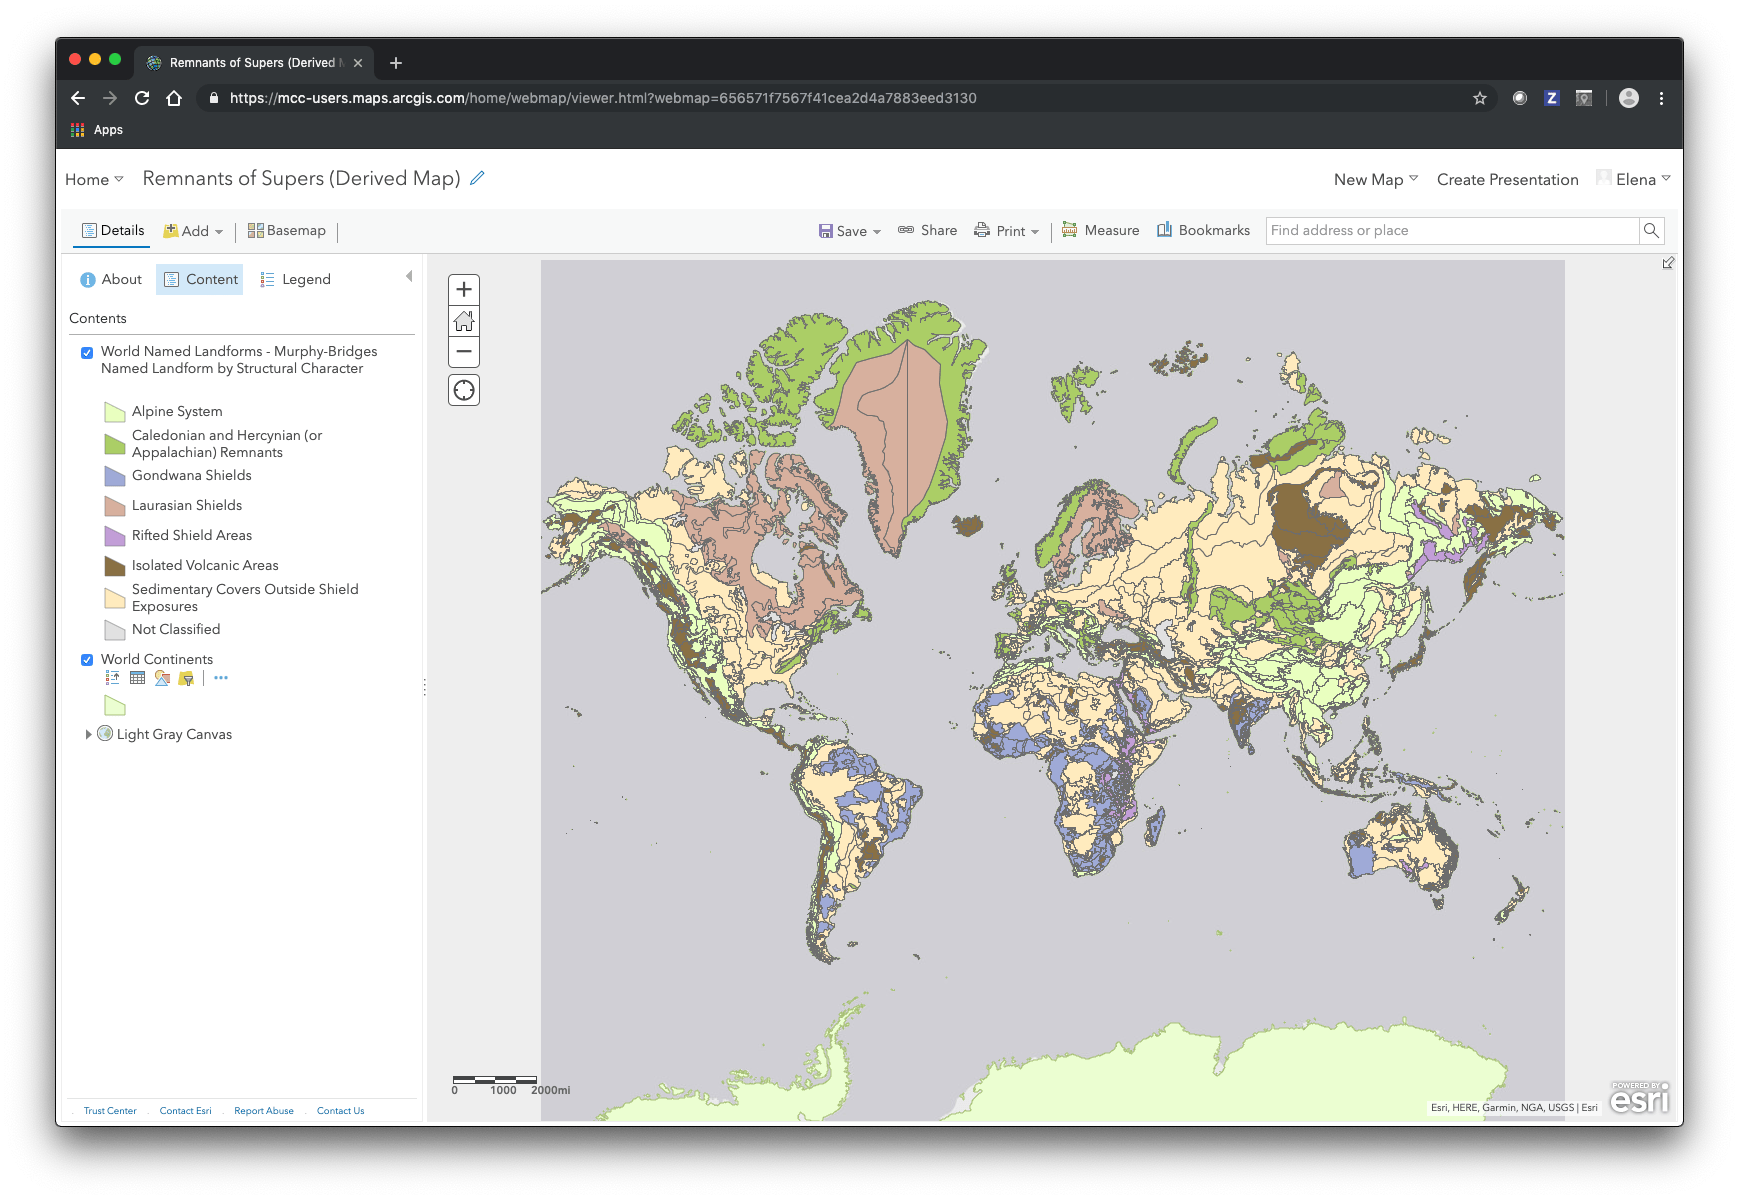Click the find my location button
This screenshot has width=1739, height=1200.
coord(464,390)
